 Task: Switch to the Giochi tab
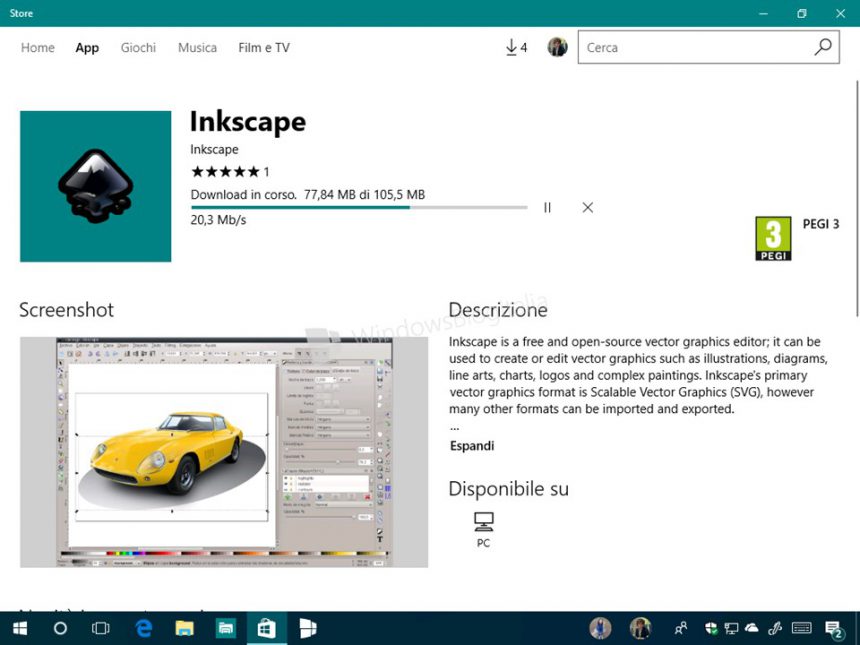[138, 48]
